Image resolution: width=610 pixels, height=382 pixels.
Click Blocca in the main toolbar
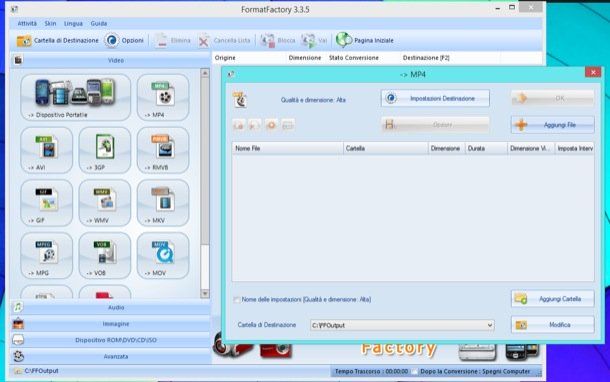point(278,40)
